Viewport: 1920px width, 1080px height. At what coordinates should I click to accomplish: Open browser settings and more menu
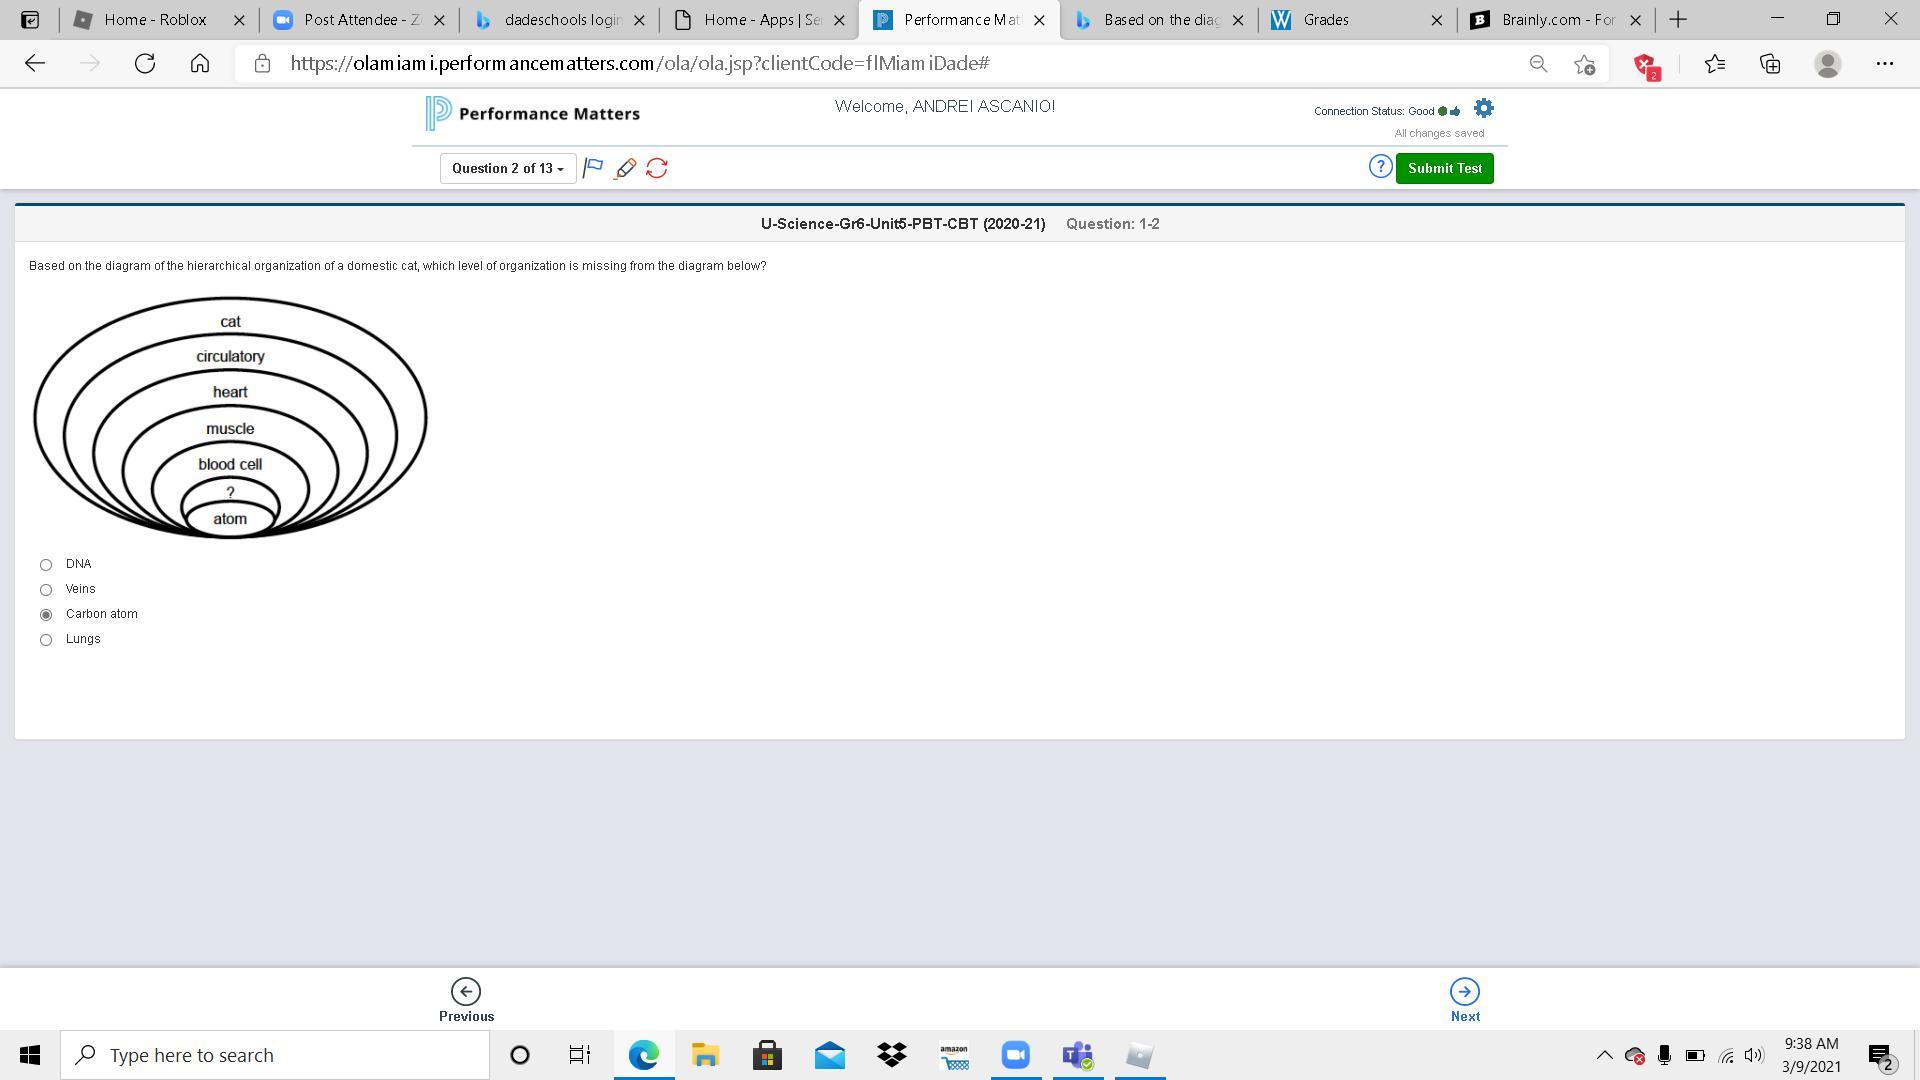[x=1884, y=64]
